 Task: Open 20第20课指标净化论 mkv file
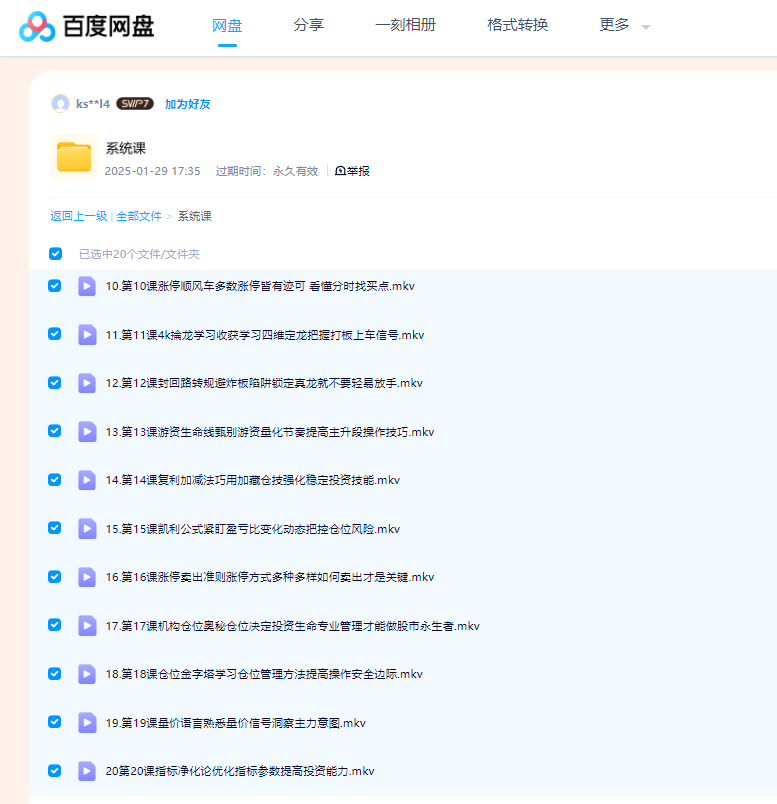coord(240,771)
